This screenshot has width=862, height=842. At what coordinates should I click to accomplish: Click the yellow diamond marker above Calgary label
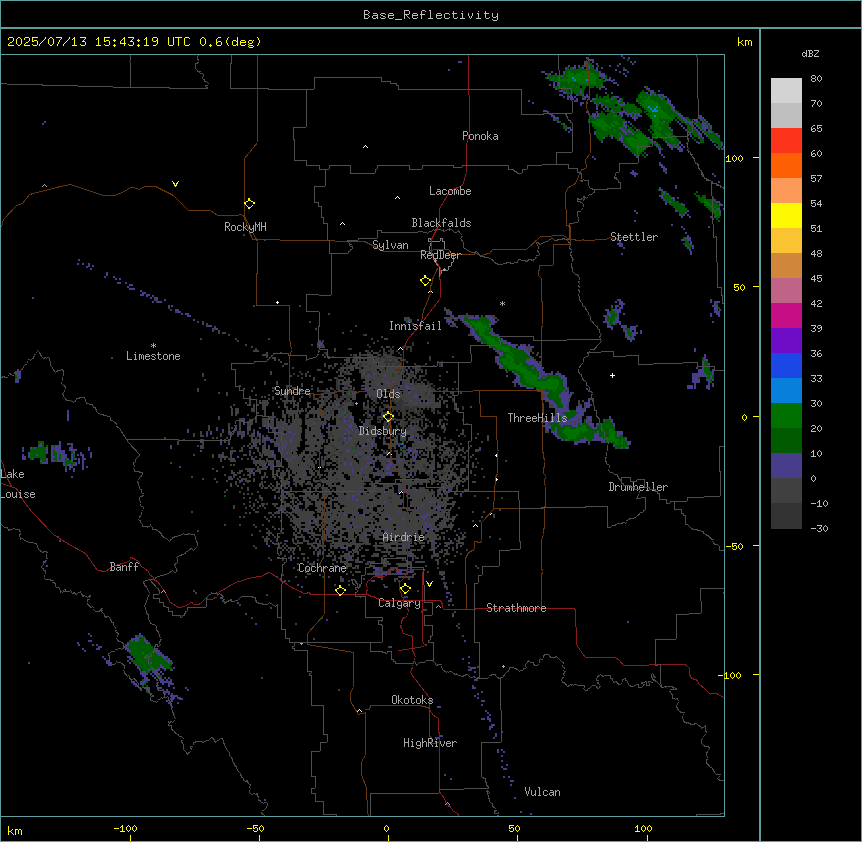pos(405,589)
